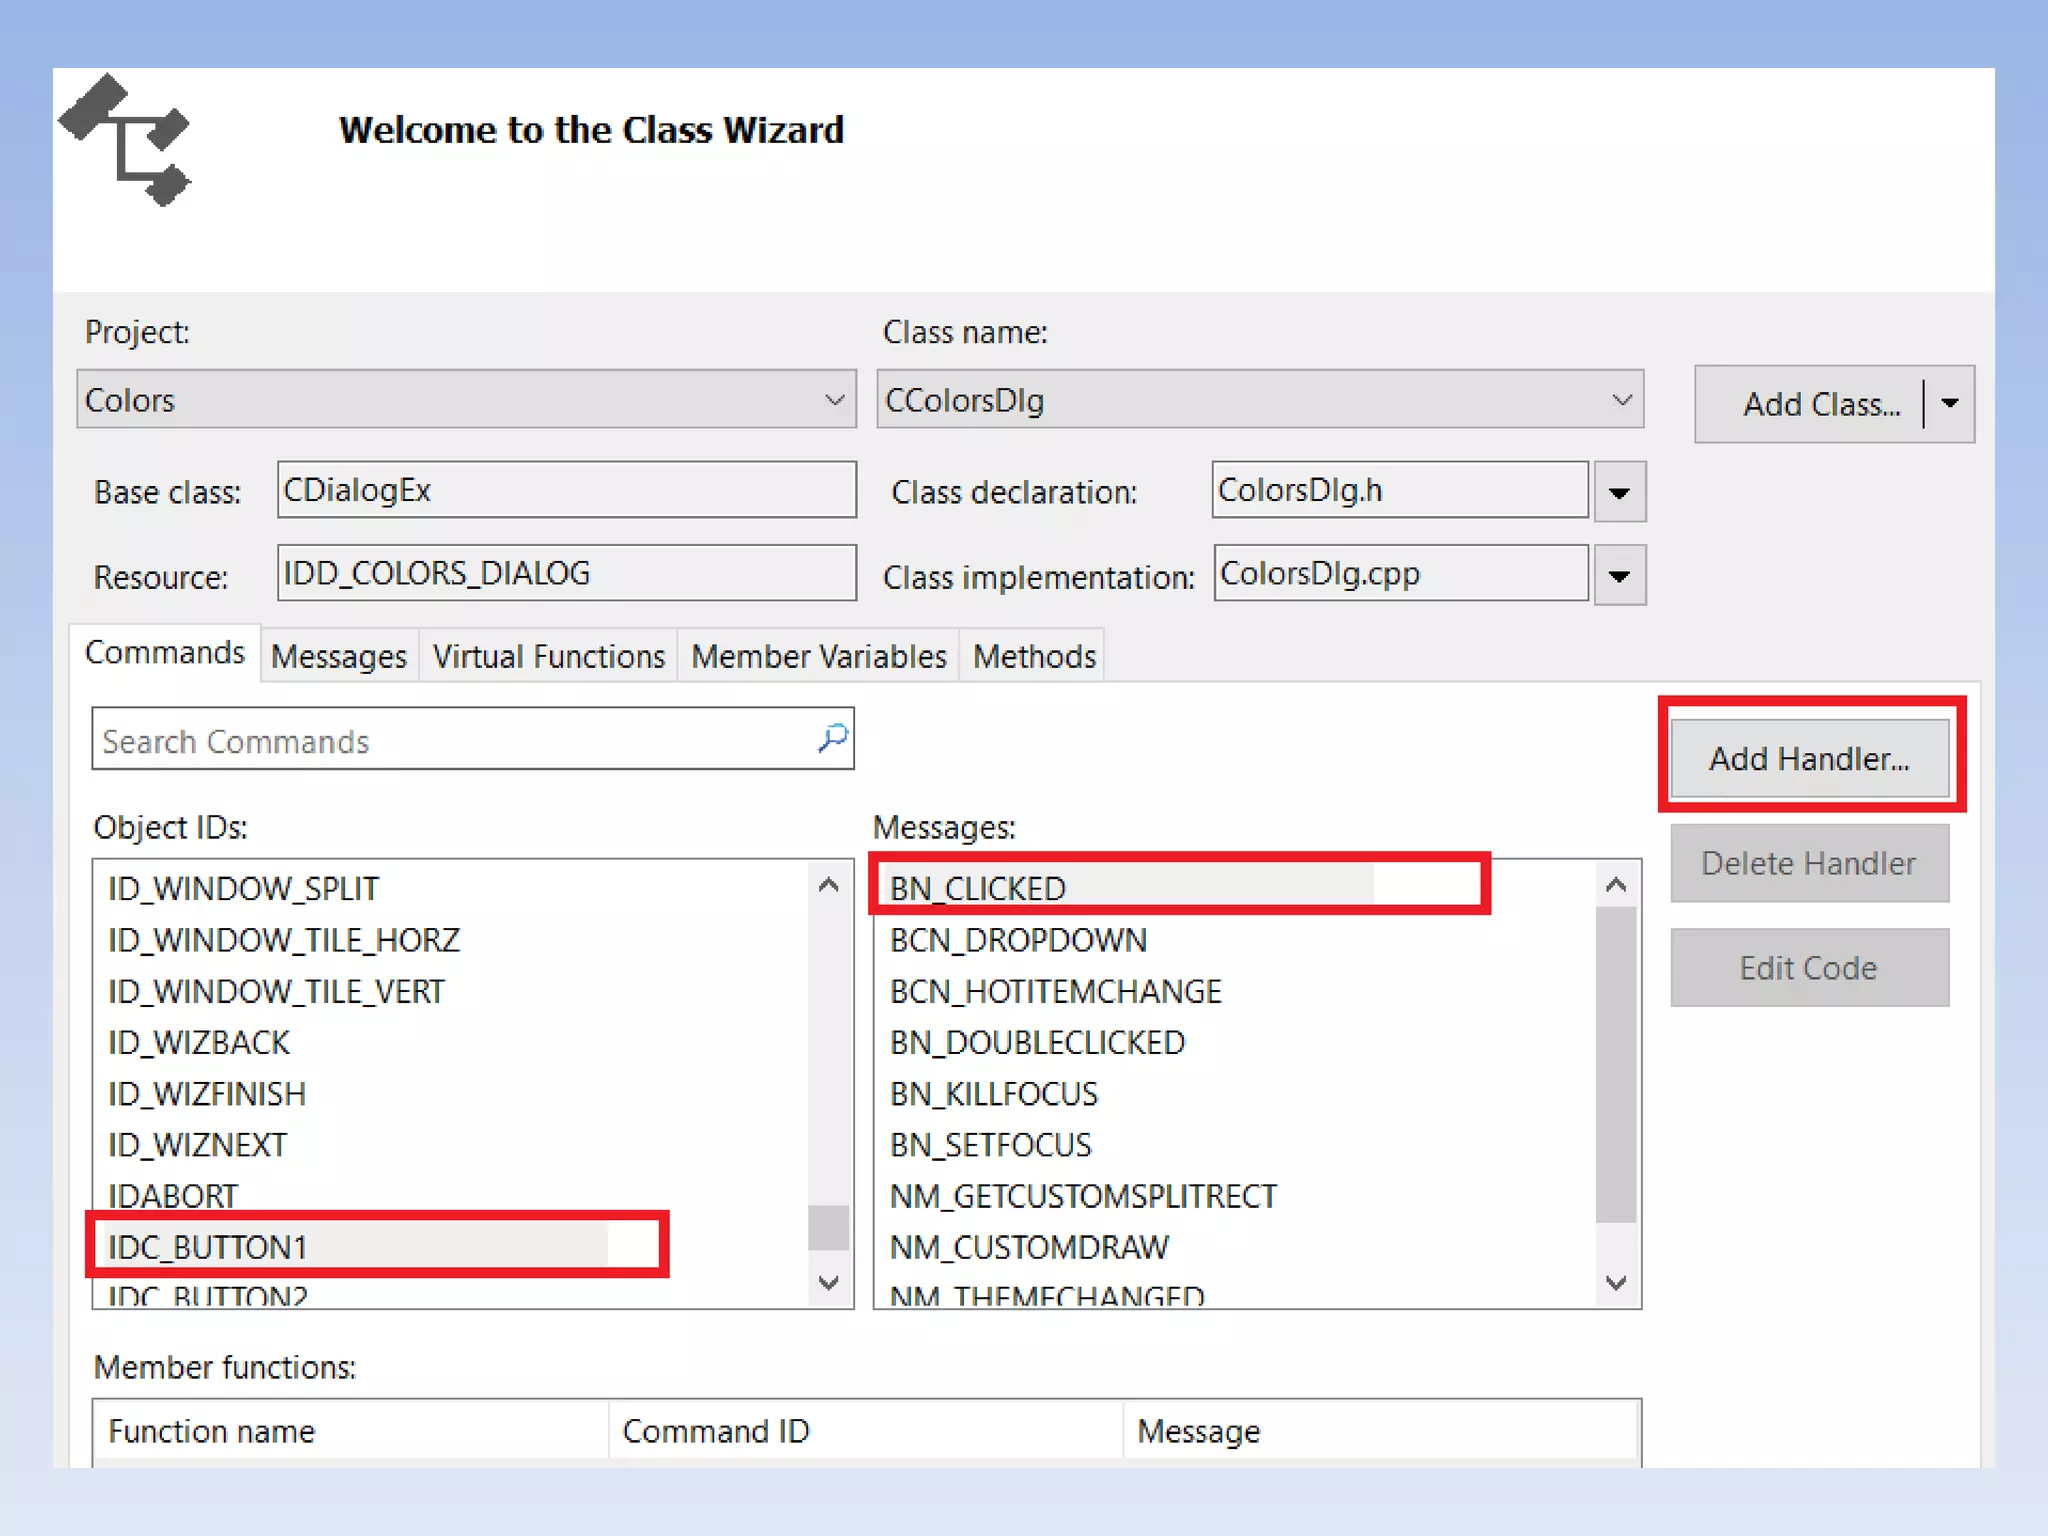This screenshot has height=1536, width=2048.
Task: Select IDC_BUTTON1 in Object IDs list
Action: [208, 1247]
